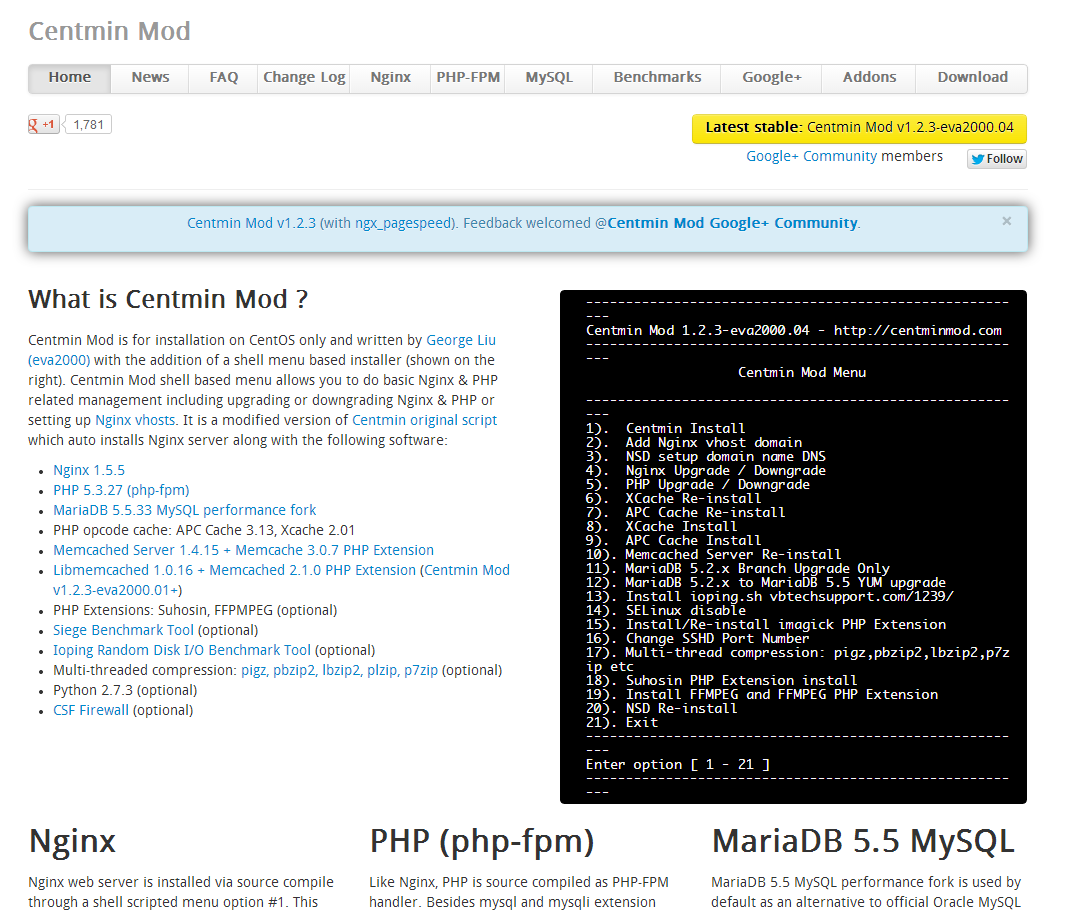Click the Twitter Follow button
Image resolution: width=1076 pixels, height=911 pixels.
pyautogui.click(x=996, y=158)
